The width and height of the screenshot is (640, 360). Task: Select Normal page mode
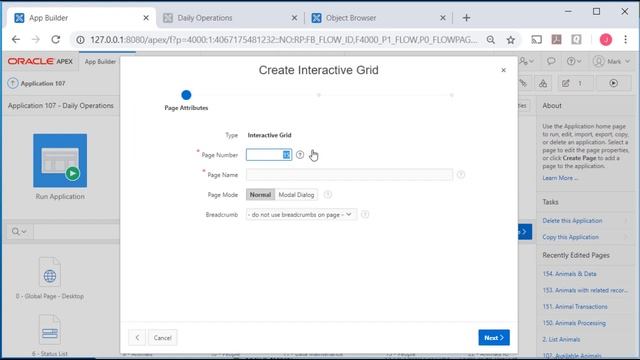pos(260,195)
